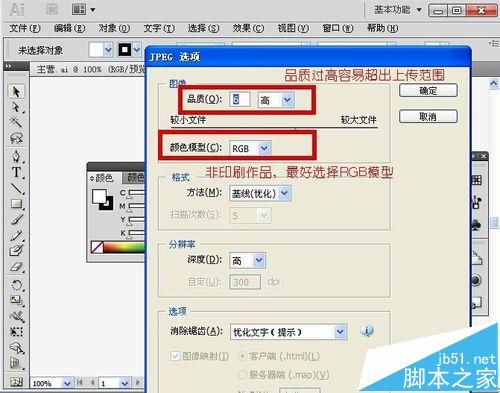
Task: Select the Selection (black arrow) tool
Action: [x=16, y=91]
